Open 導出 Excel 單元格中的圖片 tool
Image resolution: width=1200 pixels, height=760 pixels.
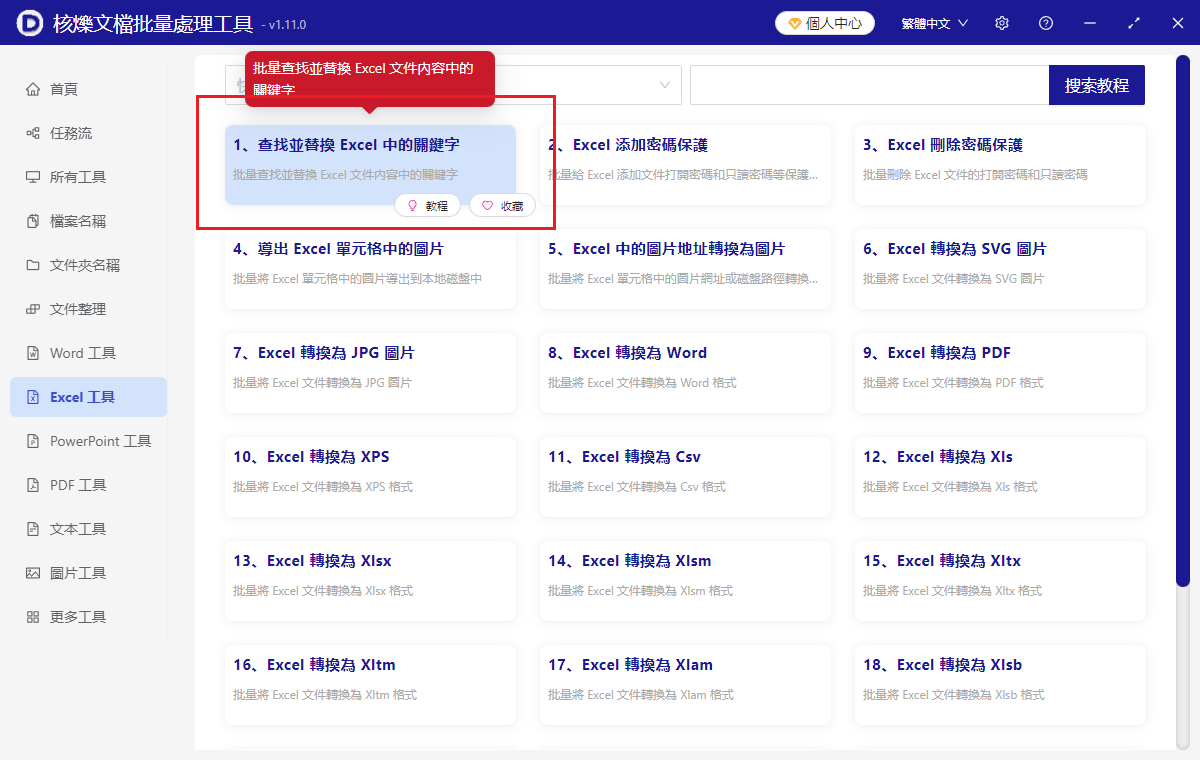click(370, 269)
